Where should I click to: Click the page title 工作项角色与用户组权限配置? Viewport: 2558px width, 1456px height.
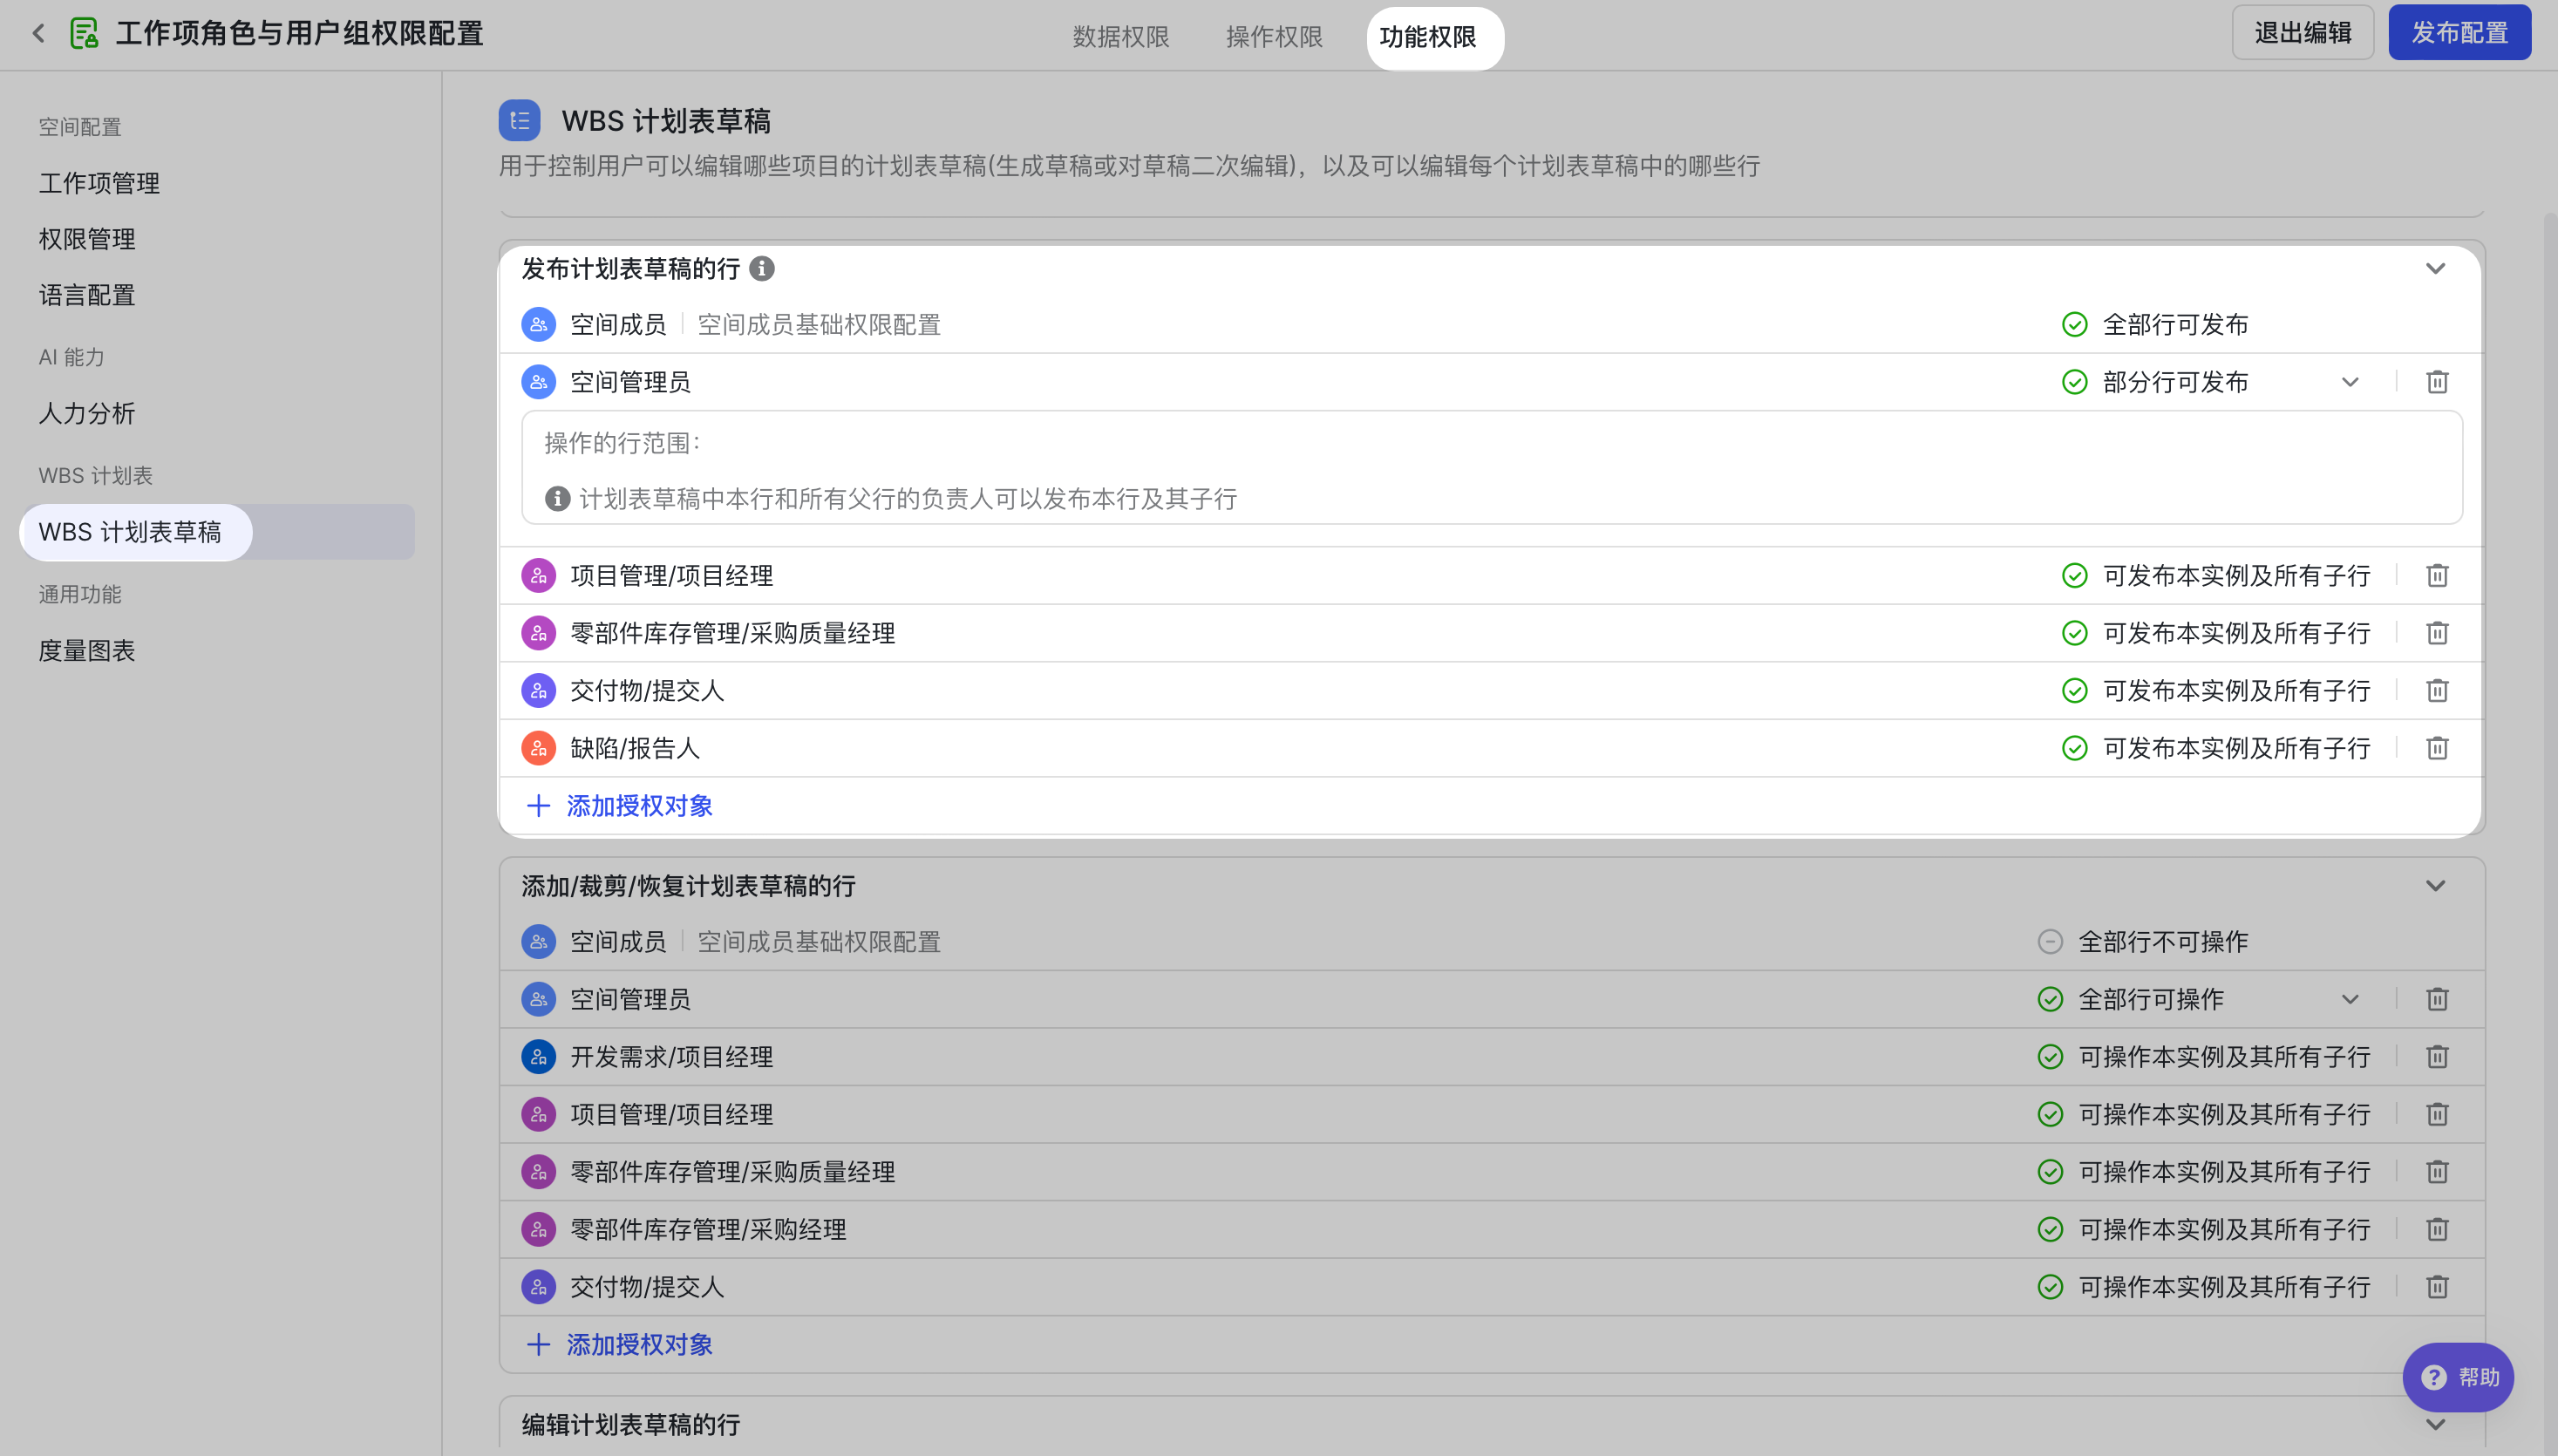300,33
